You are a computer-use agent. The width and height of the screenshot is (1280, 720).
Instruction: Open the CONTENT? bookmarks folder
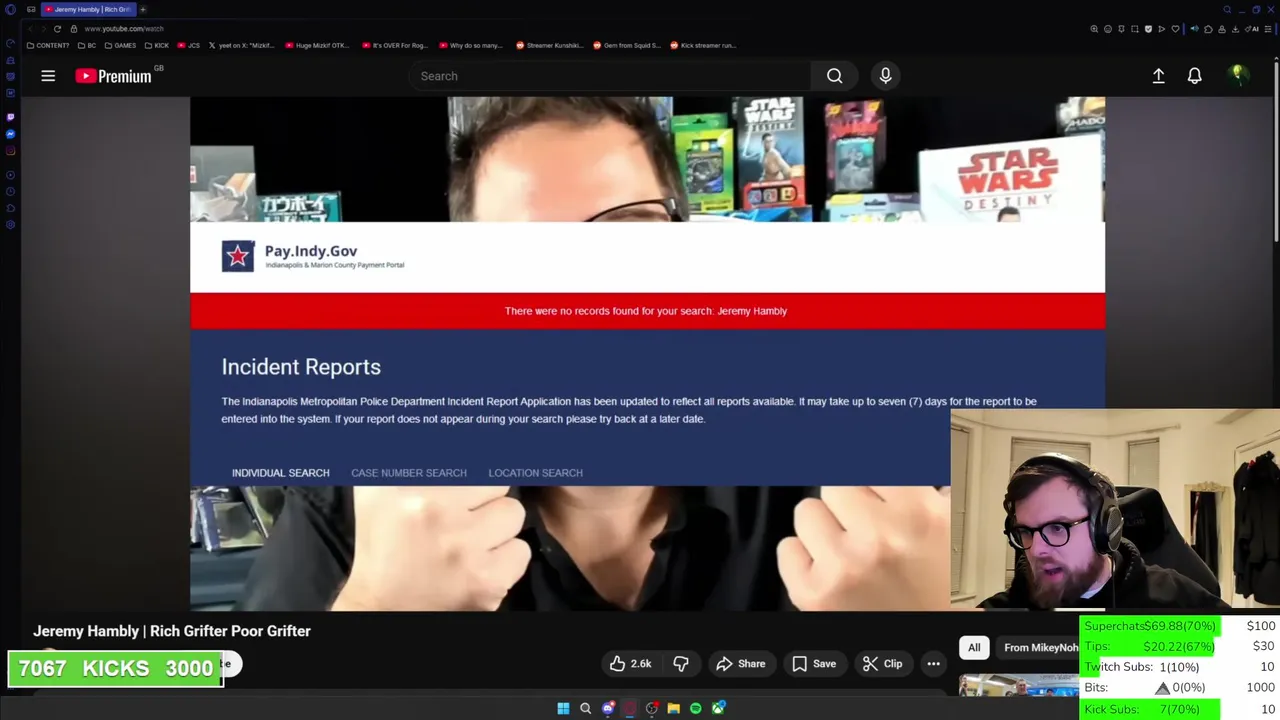pyautogui.click(x=48, y=45)
